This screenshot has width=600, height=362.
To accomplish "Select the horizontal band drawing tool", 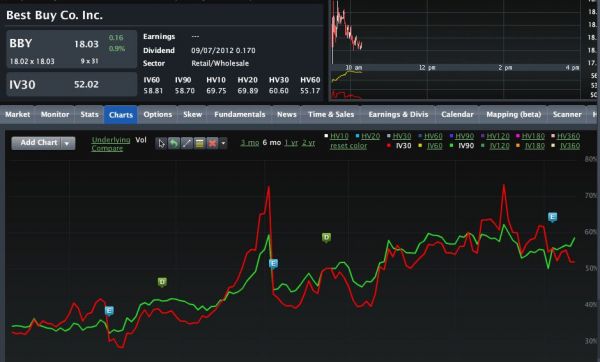I will tap(199, 143).
